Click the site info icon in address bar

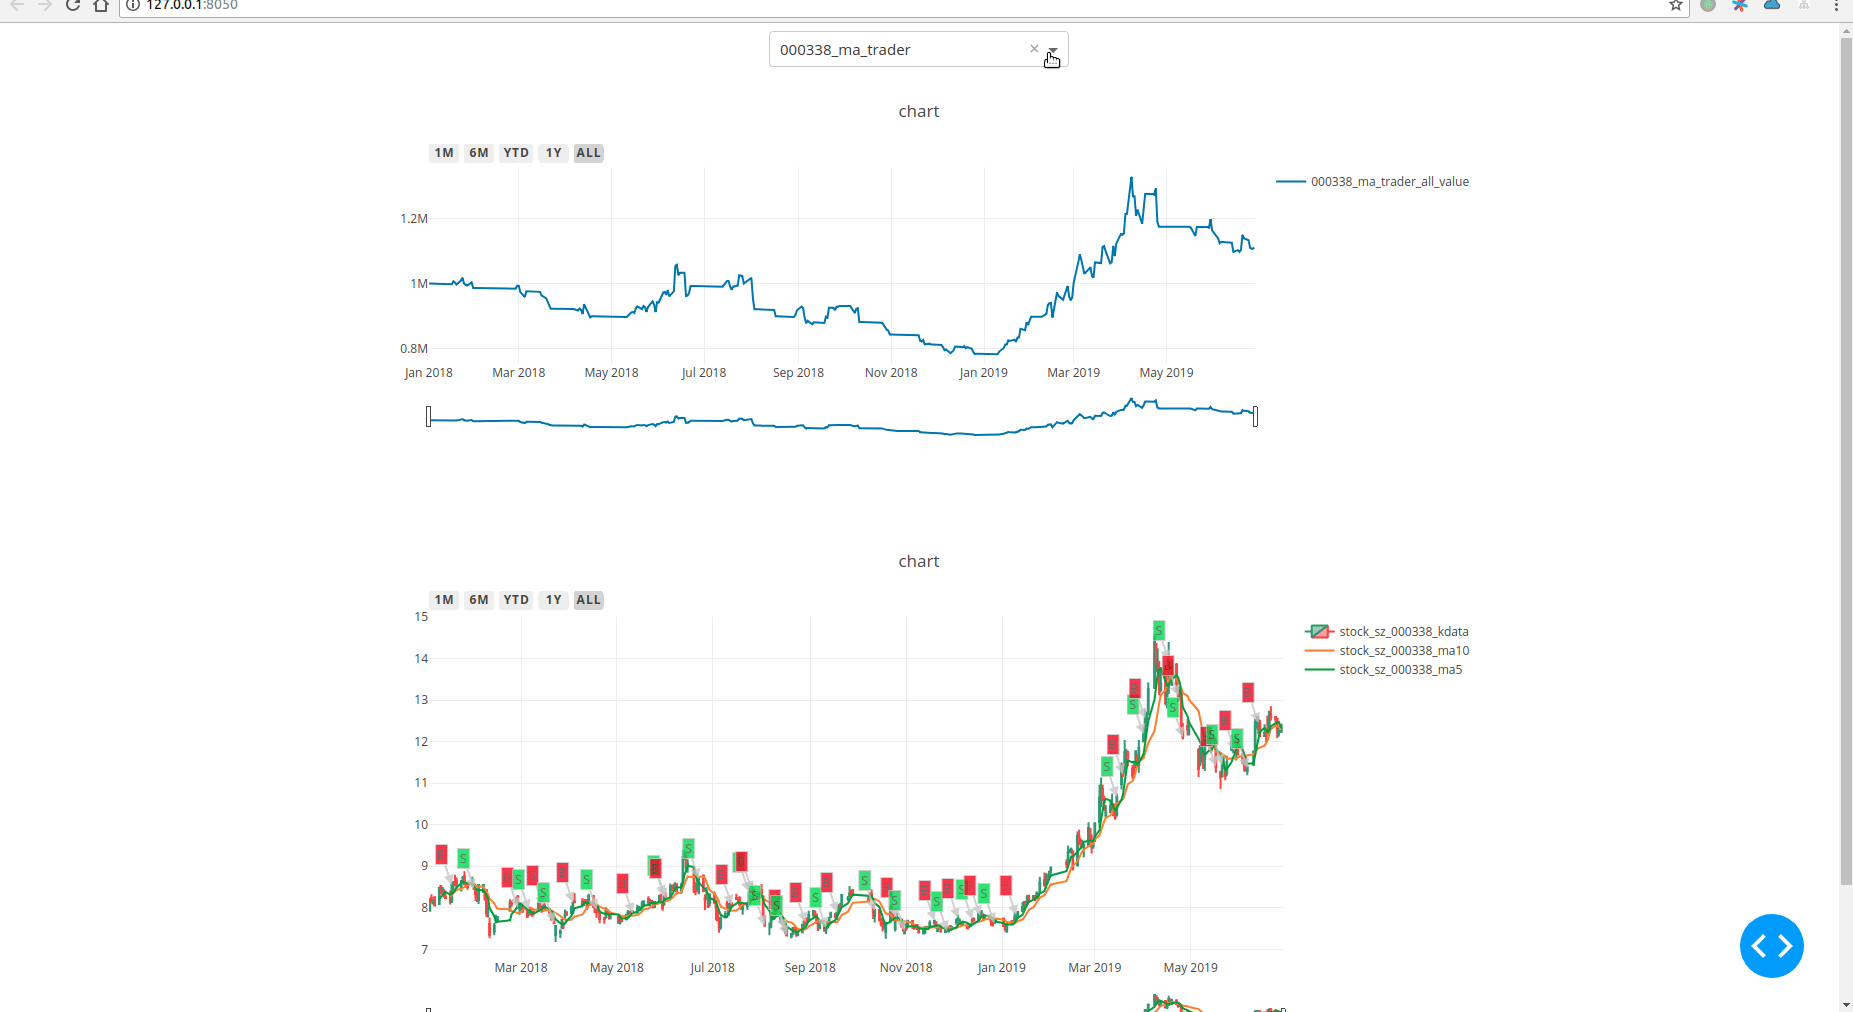[x=132, y=6]
